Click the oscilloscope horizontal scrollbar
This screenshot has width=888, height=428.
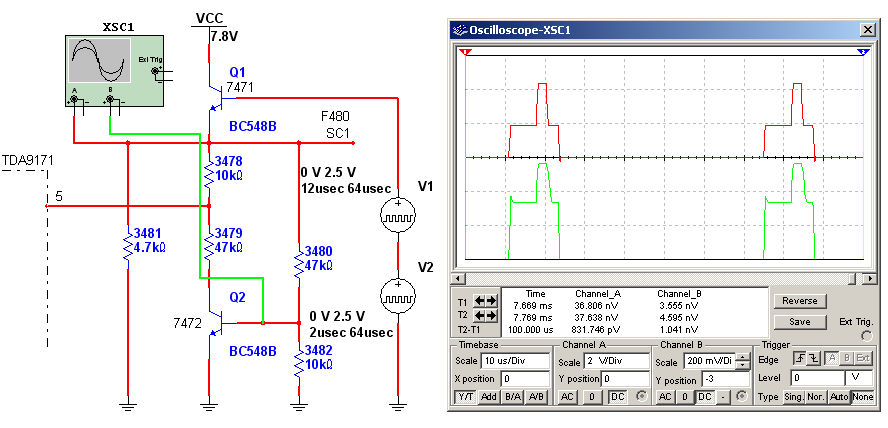[660, 277]
